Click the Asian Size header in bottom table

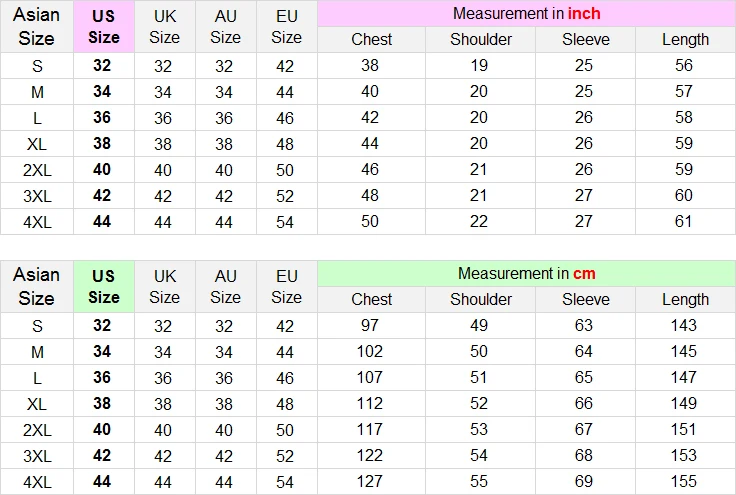tap(37, 286)
